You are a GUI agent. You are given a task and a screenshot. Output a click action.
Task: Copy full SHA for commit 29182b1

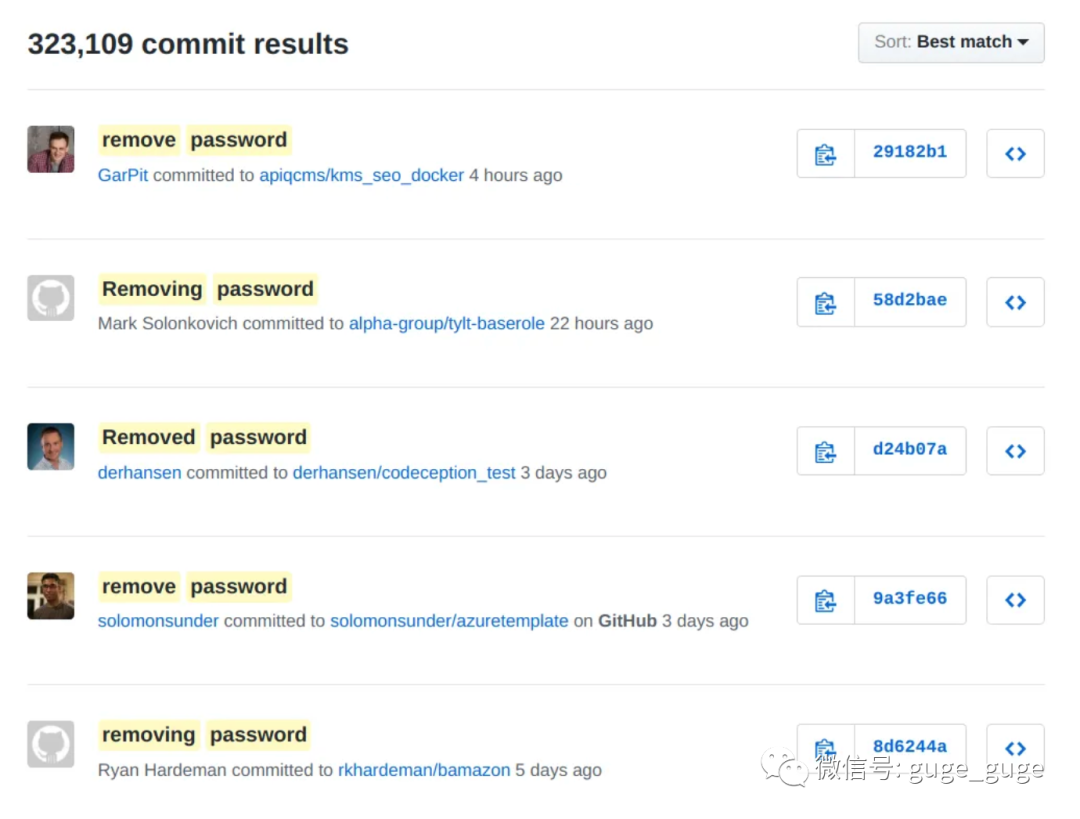tap(825, 154)
